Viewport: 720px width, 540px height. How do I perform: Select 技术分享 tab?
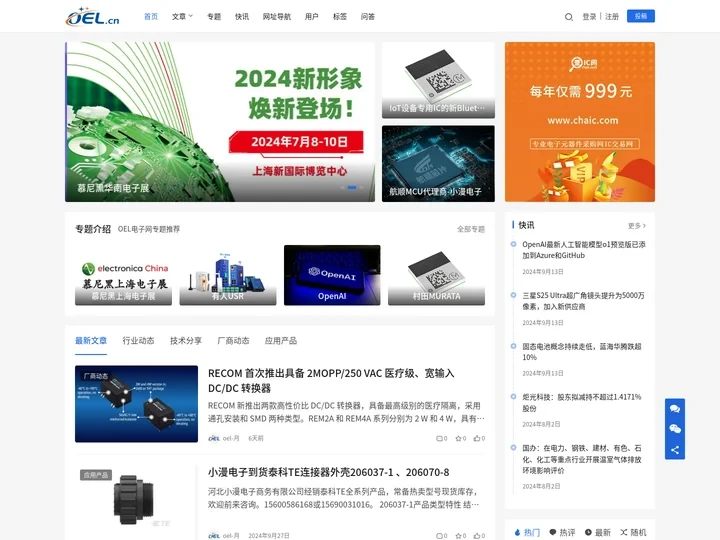tap(186, 341)
